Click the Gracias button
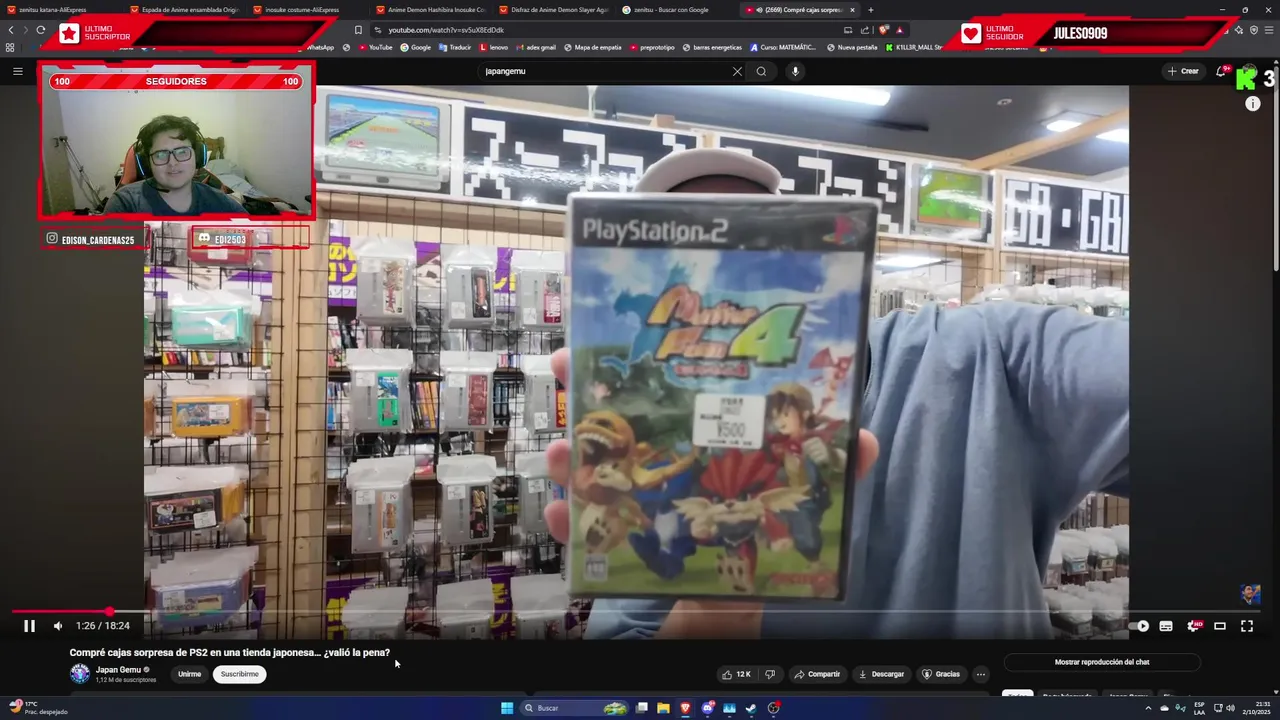The width and height of the screenshot is (1280, 720). [940, 674]
